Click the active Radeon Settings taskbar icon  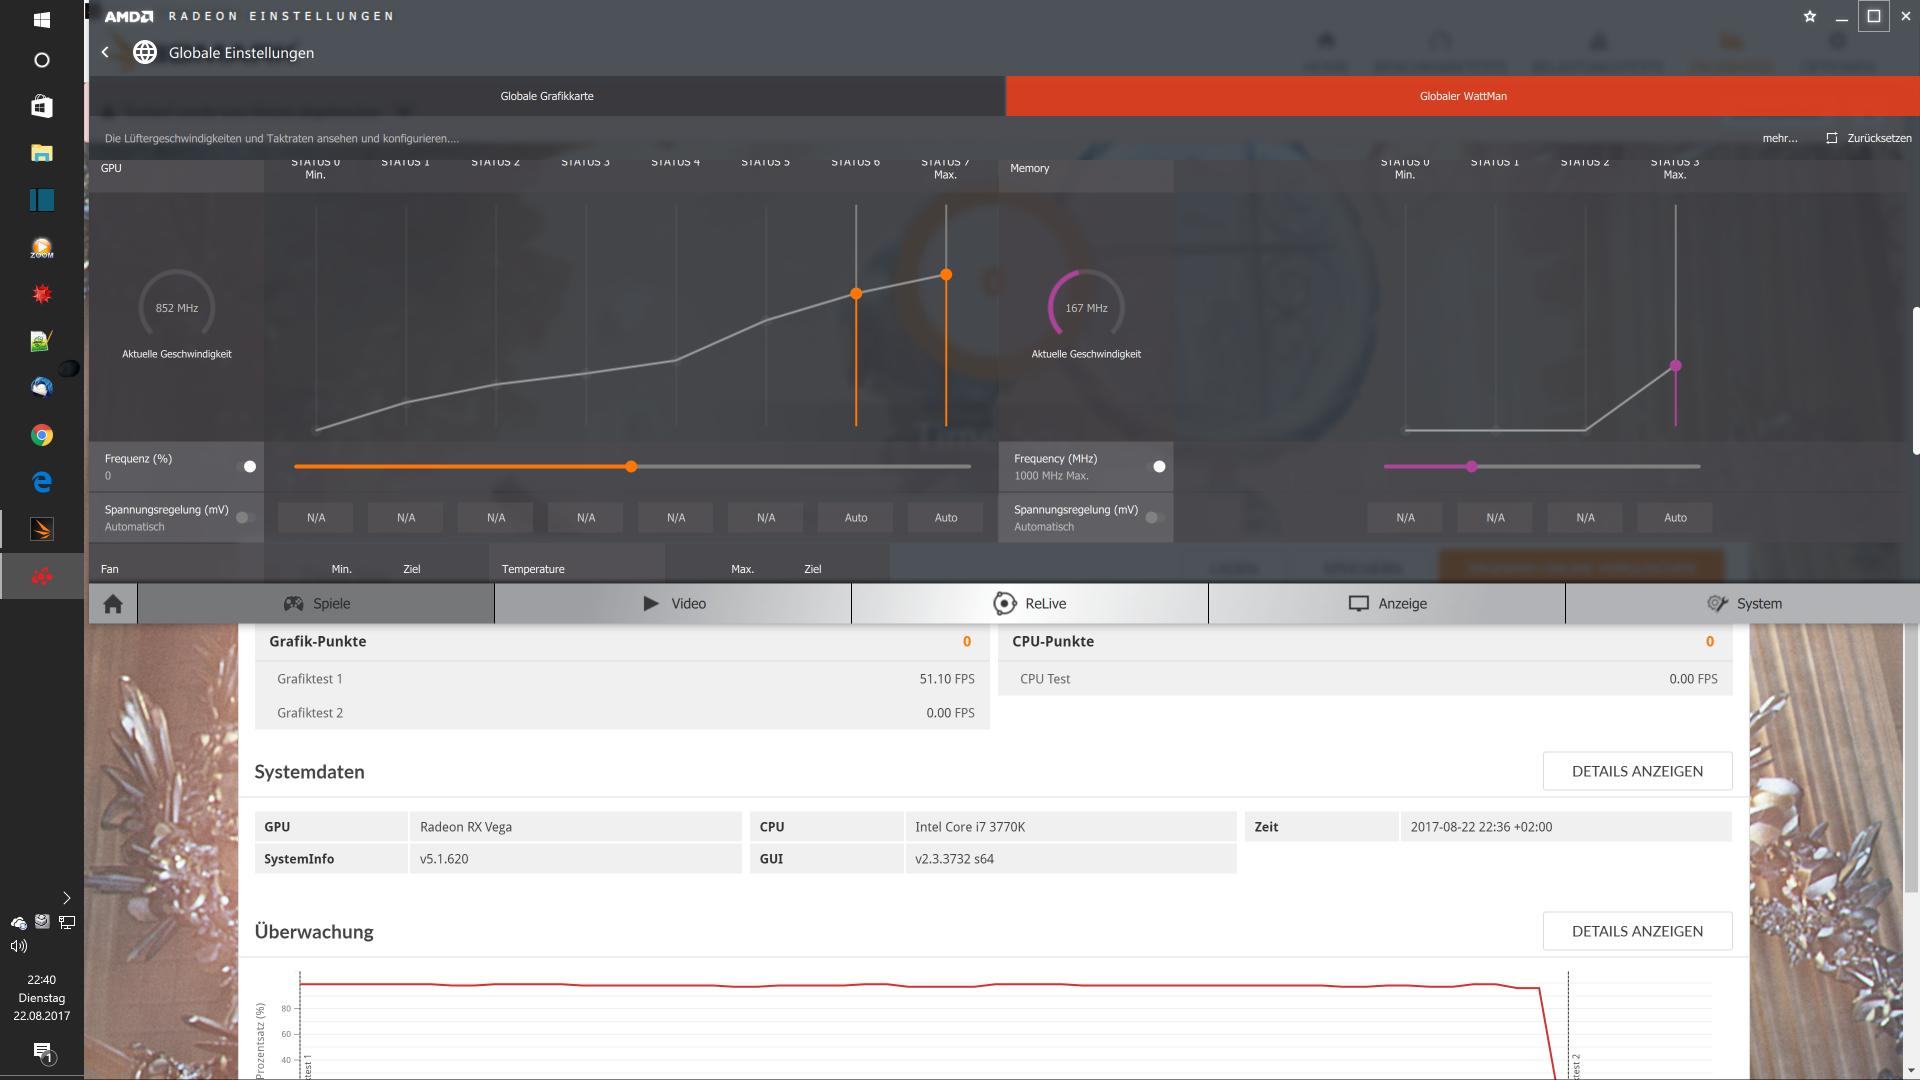coord(41,576)
